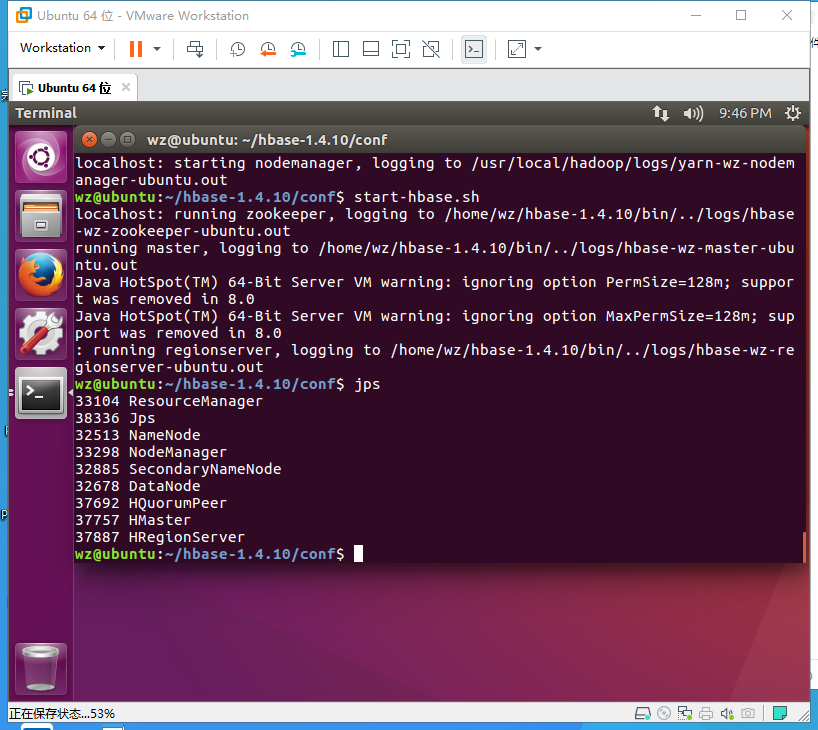Image resolution: width=818 pixels, height=730 pixels.
Task: Expand the stretch display options arrow
Action: click(x=538, y=49)
